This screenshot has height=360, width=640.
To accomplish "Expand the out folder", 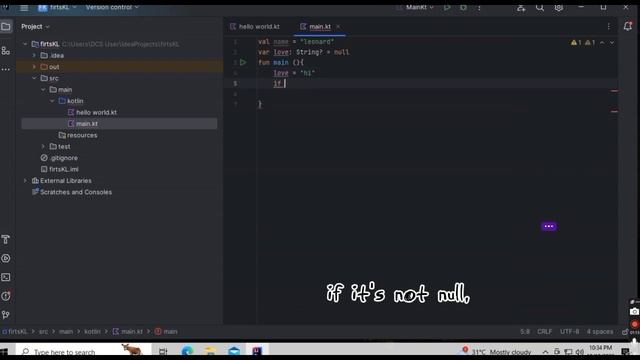I will point(34,67).
